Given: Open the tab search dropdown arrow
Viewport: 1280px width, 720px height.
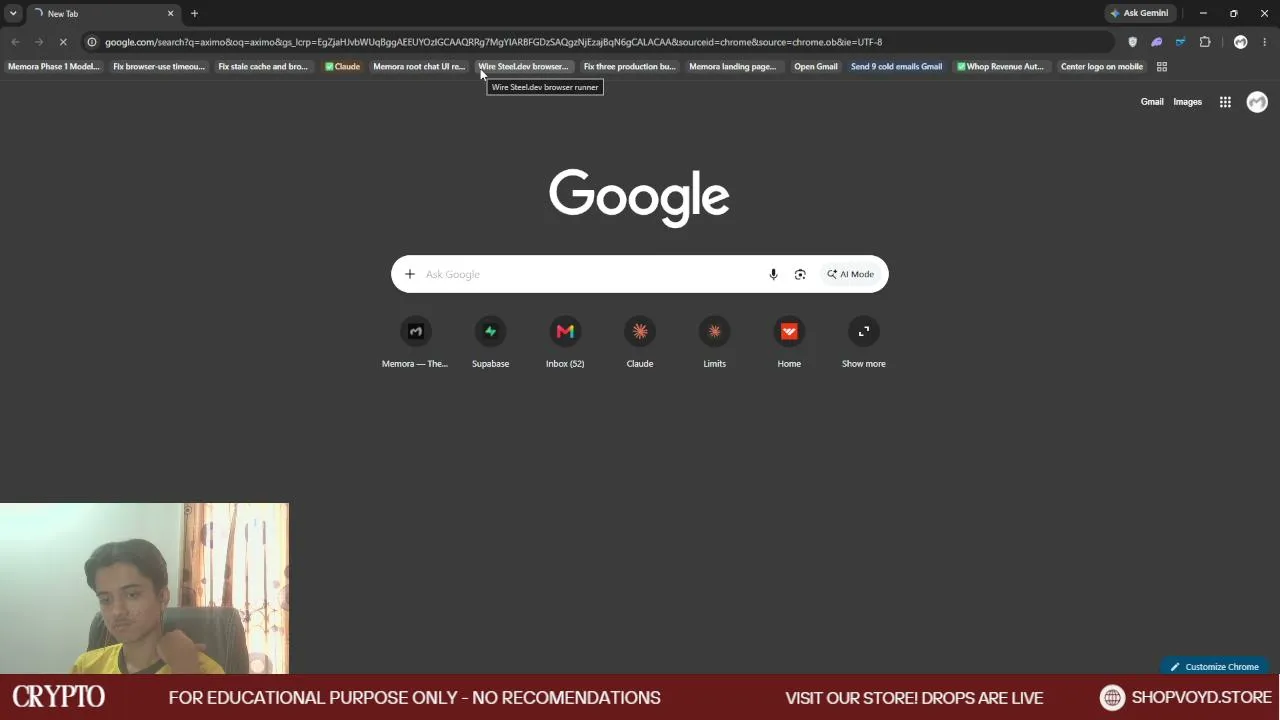Looking at the screenshot, I should pyautogui.click(x=13, y=13).
